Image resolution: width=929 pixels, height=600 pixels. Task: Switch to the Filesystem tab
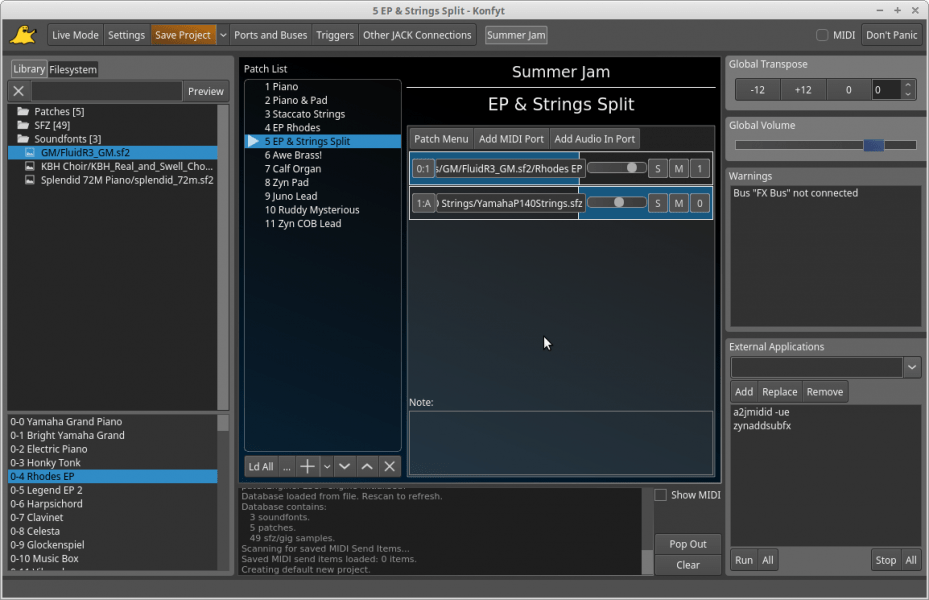(73, 69)
